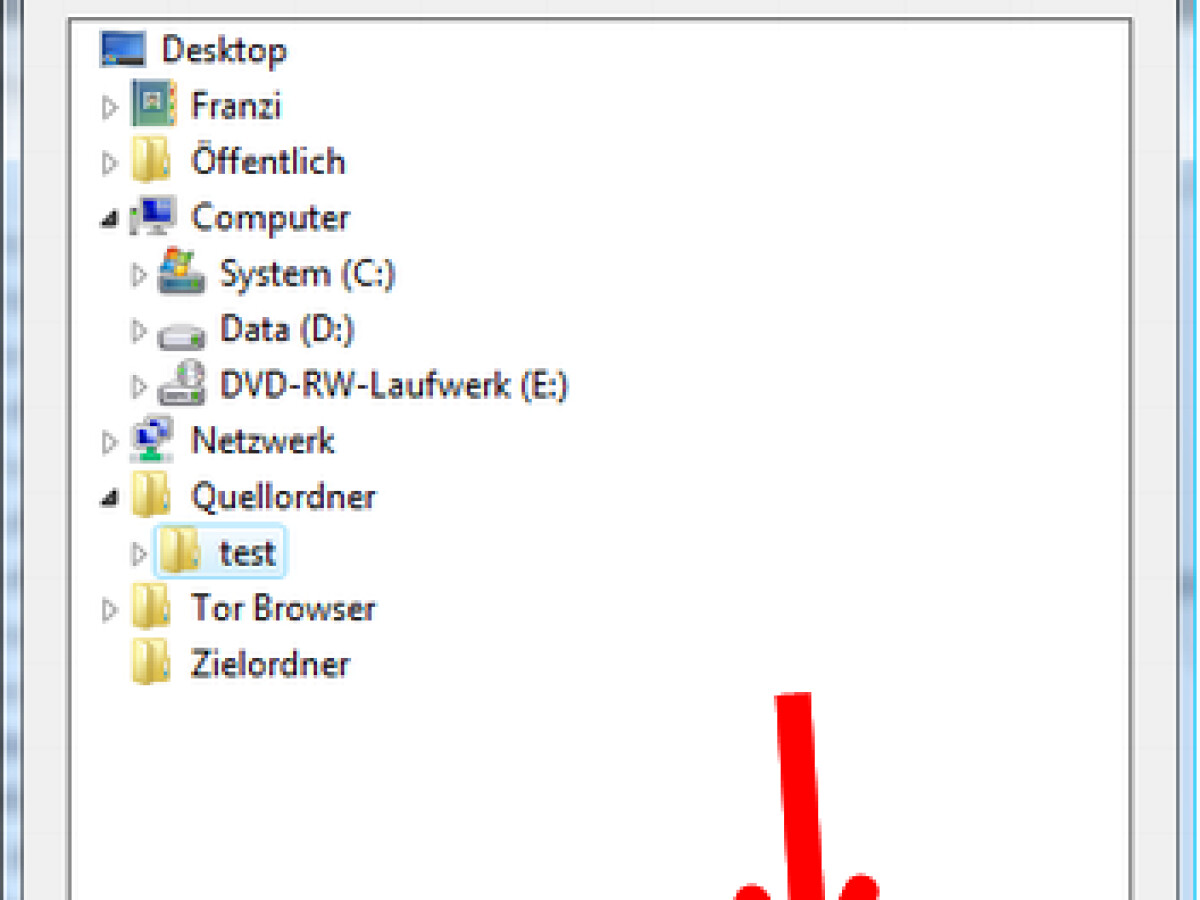1200x900 pixels.
Task: Collapse the Computer node
Action: (110, 219)
